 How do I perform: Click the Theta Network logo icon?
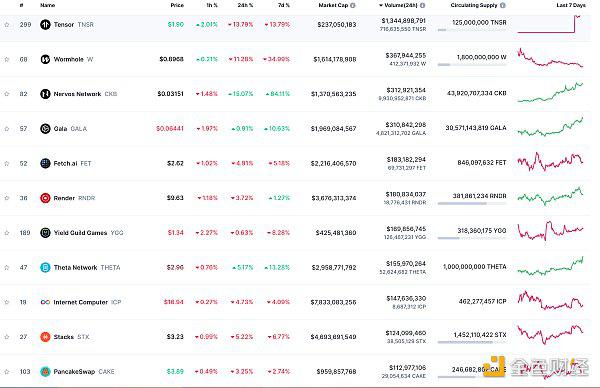point(45,267)
